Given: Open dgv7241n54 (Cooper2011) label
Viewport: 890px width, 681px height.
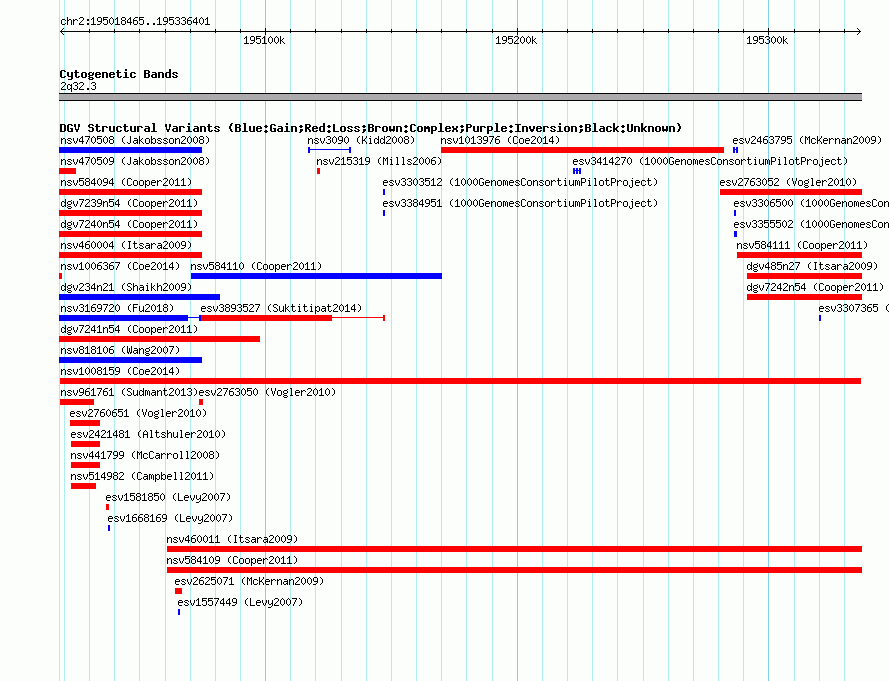Looking at the screenshot, I should [x=129, y=329].
